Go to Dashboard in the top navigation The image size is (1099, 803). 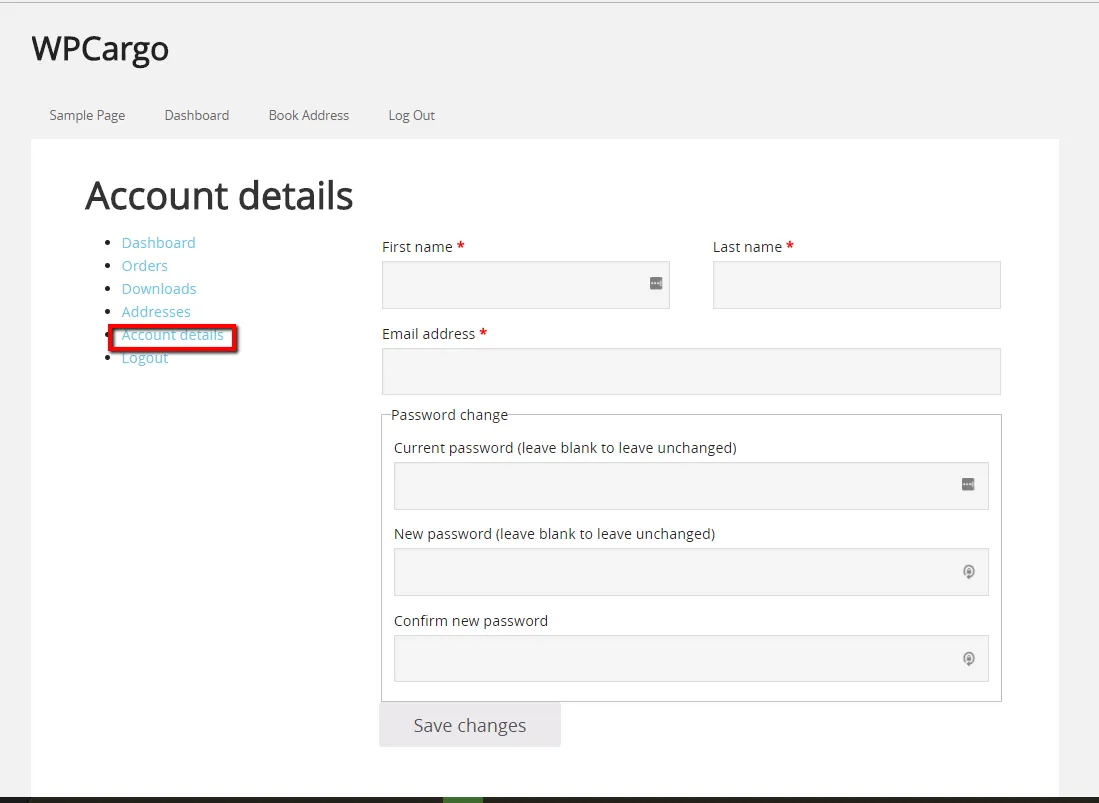pyautogui.click(x=197, y=115)
